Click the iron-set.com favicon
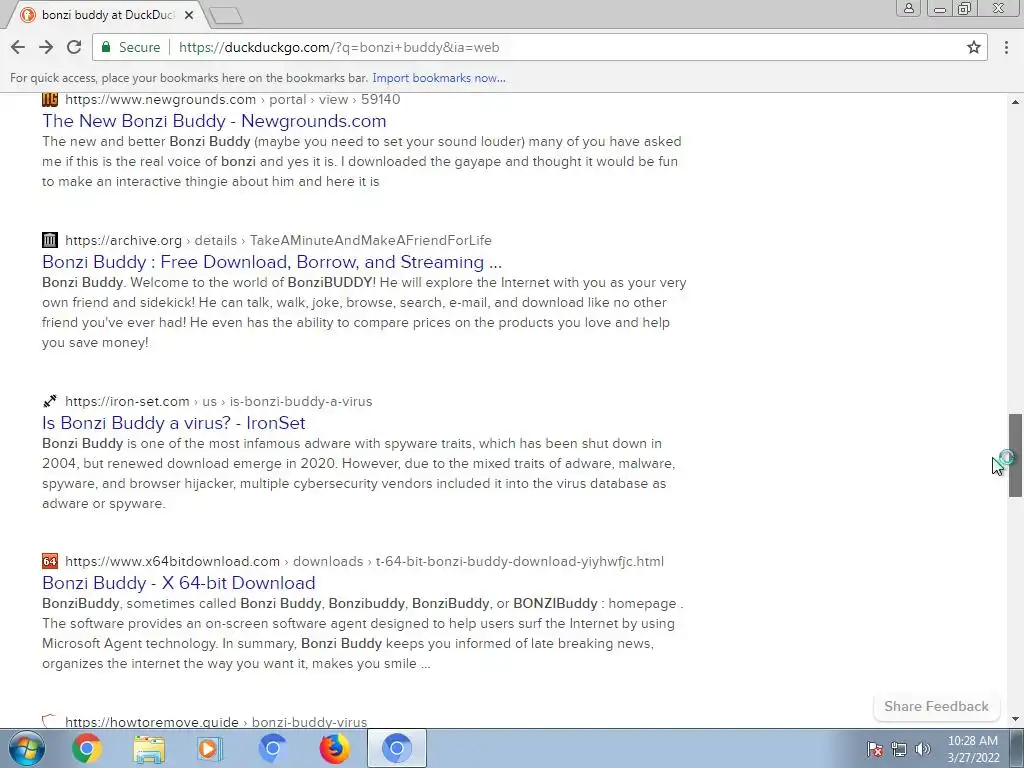The height and width of the screenshot is (768, 1024). point(50,401)
